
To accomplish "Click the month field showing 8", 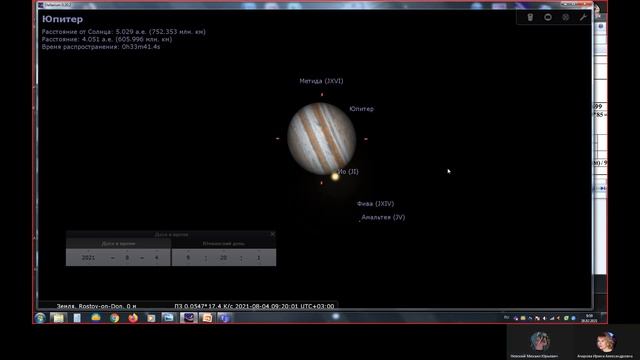I will 127,258.
